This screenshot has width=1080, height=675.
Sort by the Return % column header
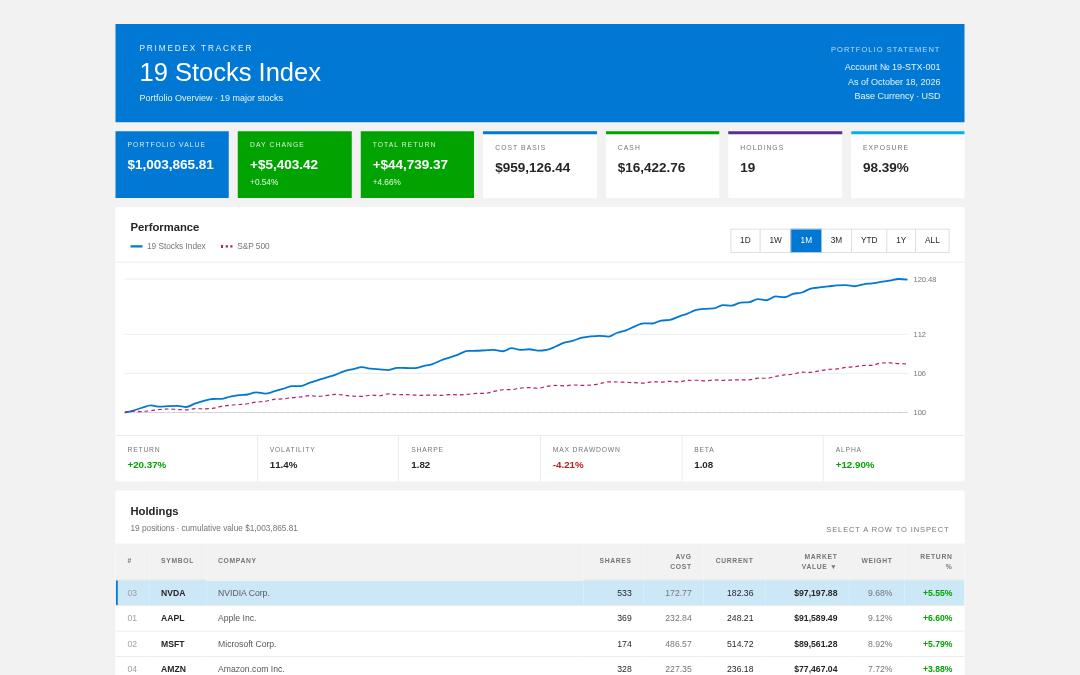coord(936,561)
